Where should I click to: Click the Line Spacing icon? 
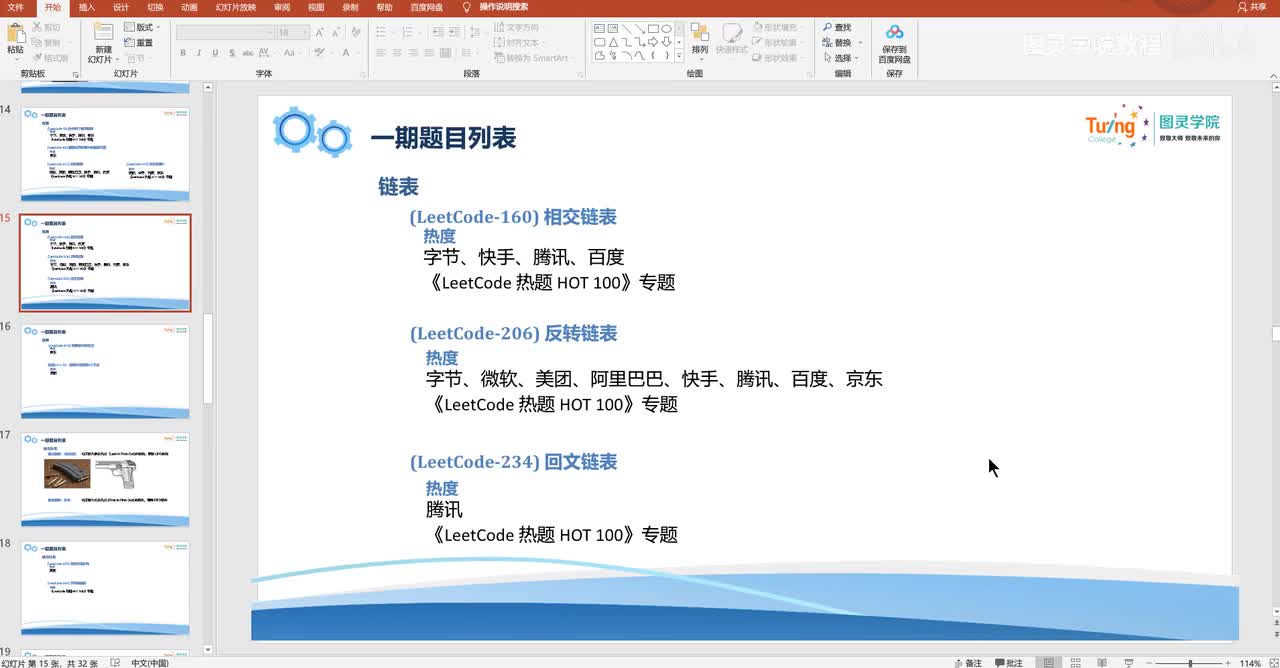point(474,32)
